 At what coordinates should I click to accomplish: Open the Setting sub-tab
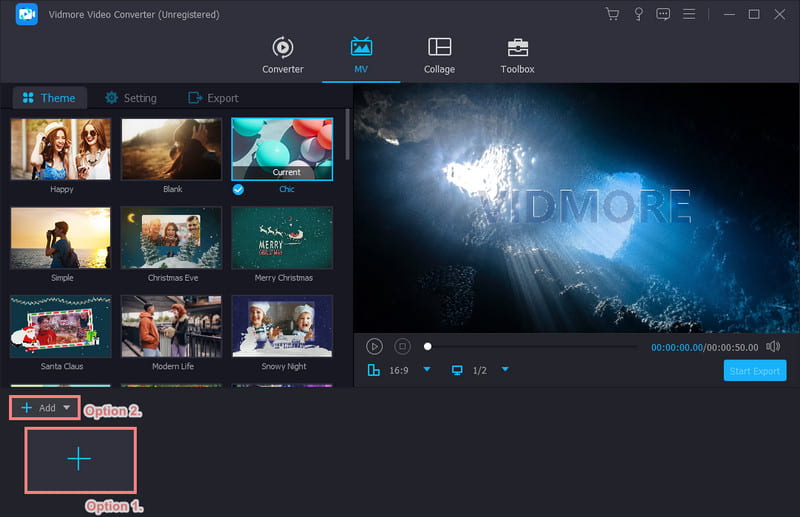[131, 97]
